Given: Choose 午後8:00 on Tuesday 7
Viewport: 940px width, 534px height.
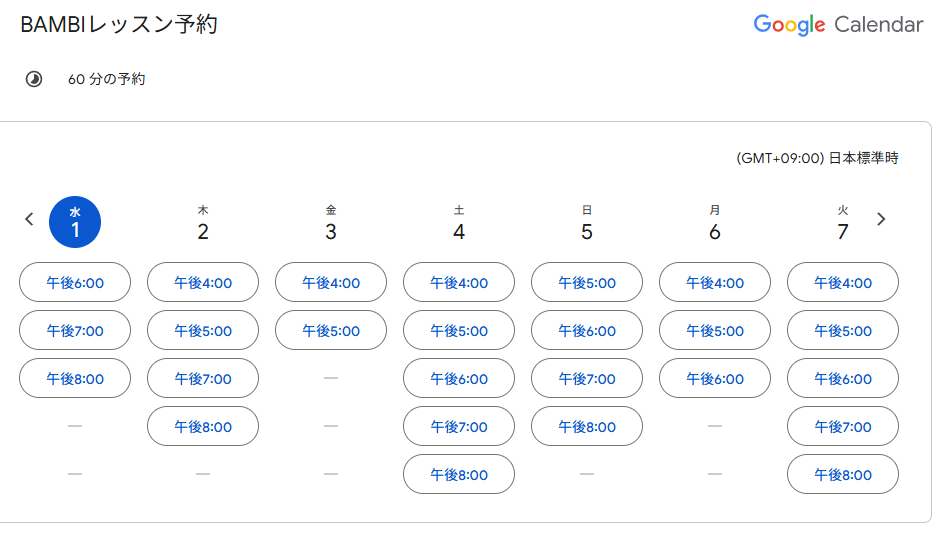Looking at the screenshot, I should [843, 475].
